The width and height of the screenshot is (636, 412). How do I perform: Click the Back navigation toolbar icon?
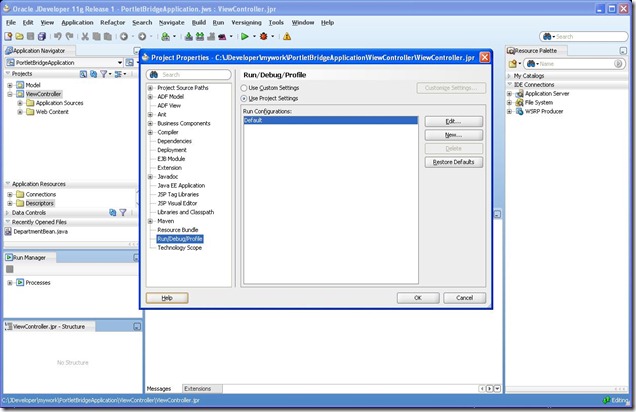[124, 36]
